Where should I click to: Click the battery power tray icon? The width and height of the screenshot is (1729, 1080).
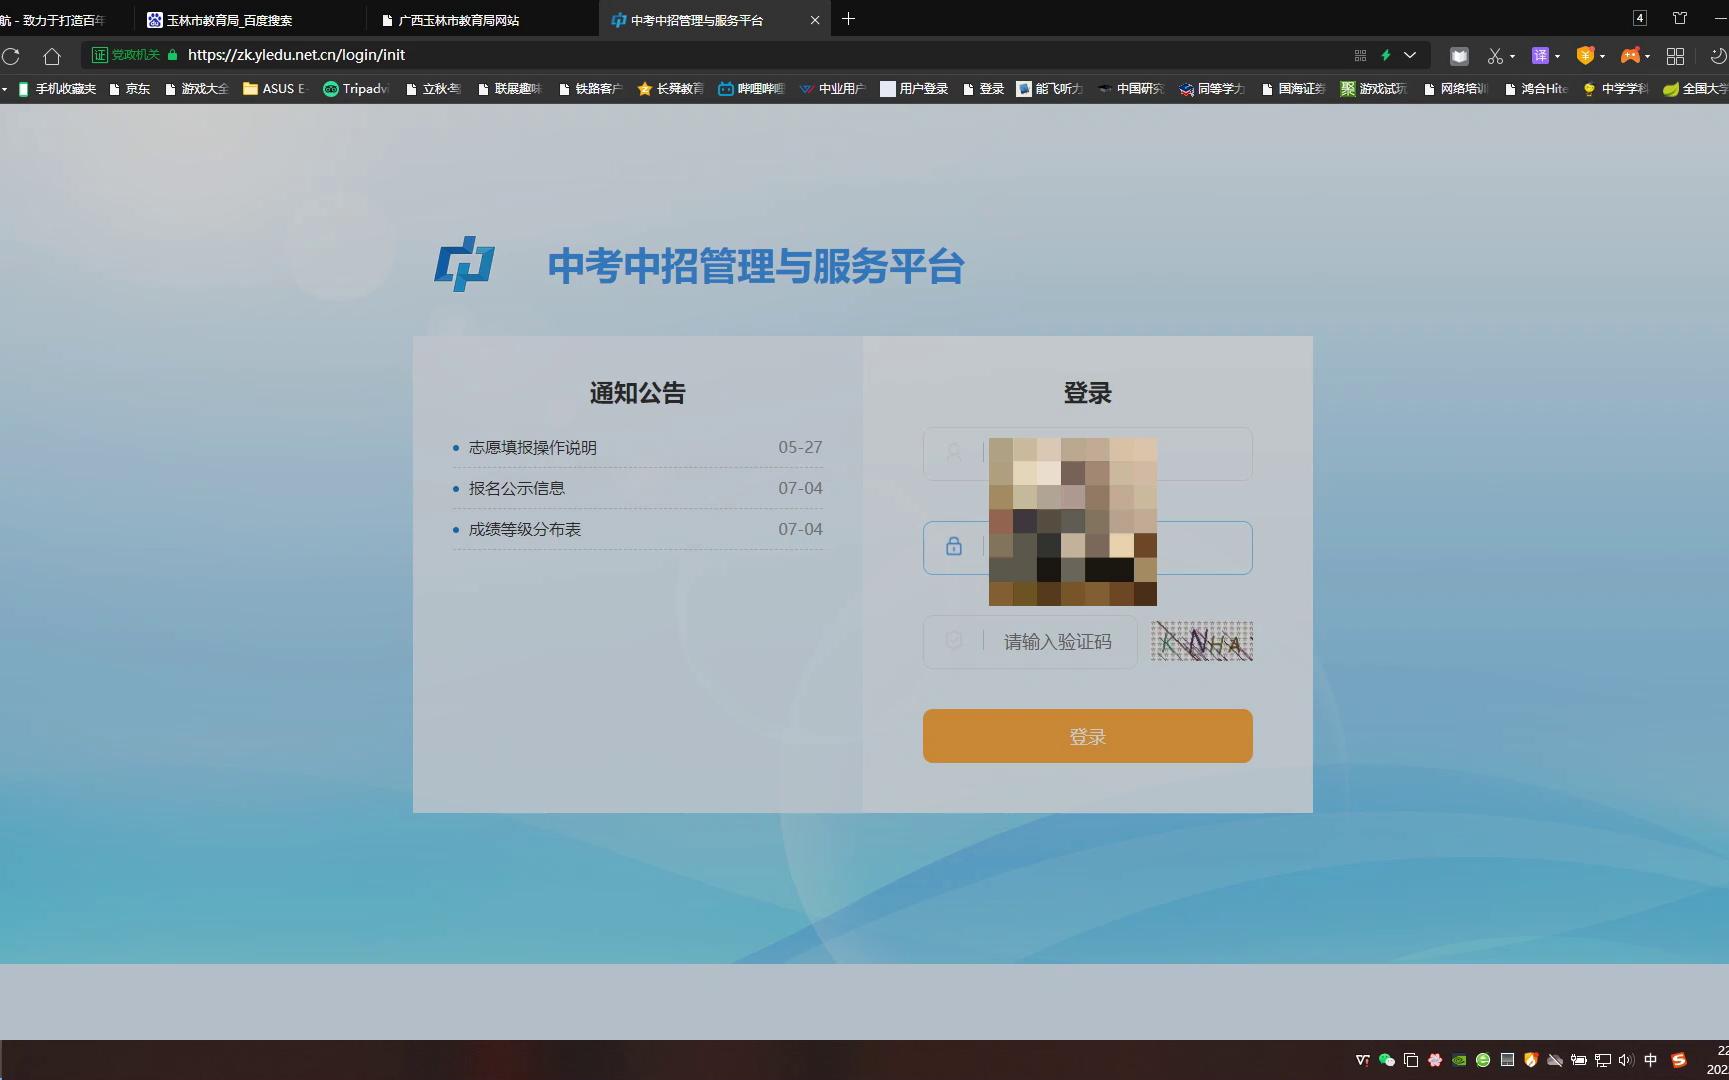pos(1578,1060)
